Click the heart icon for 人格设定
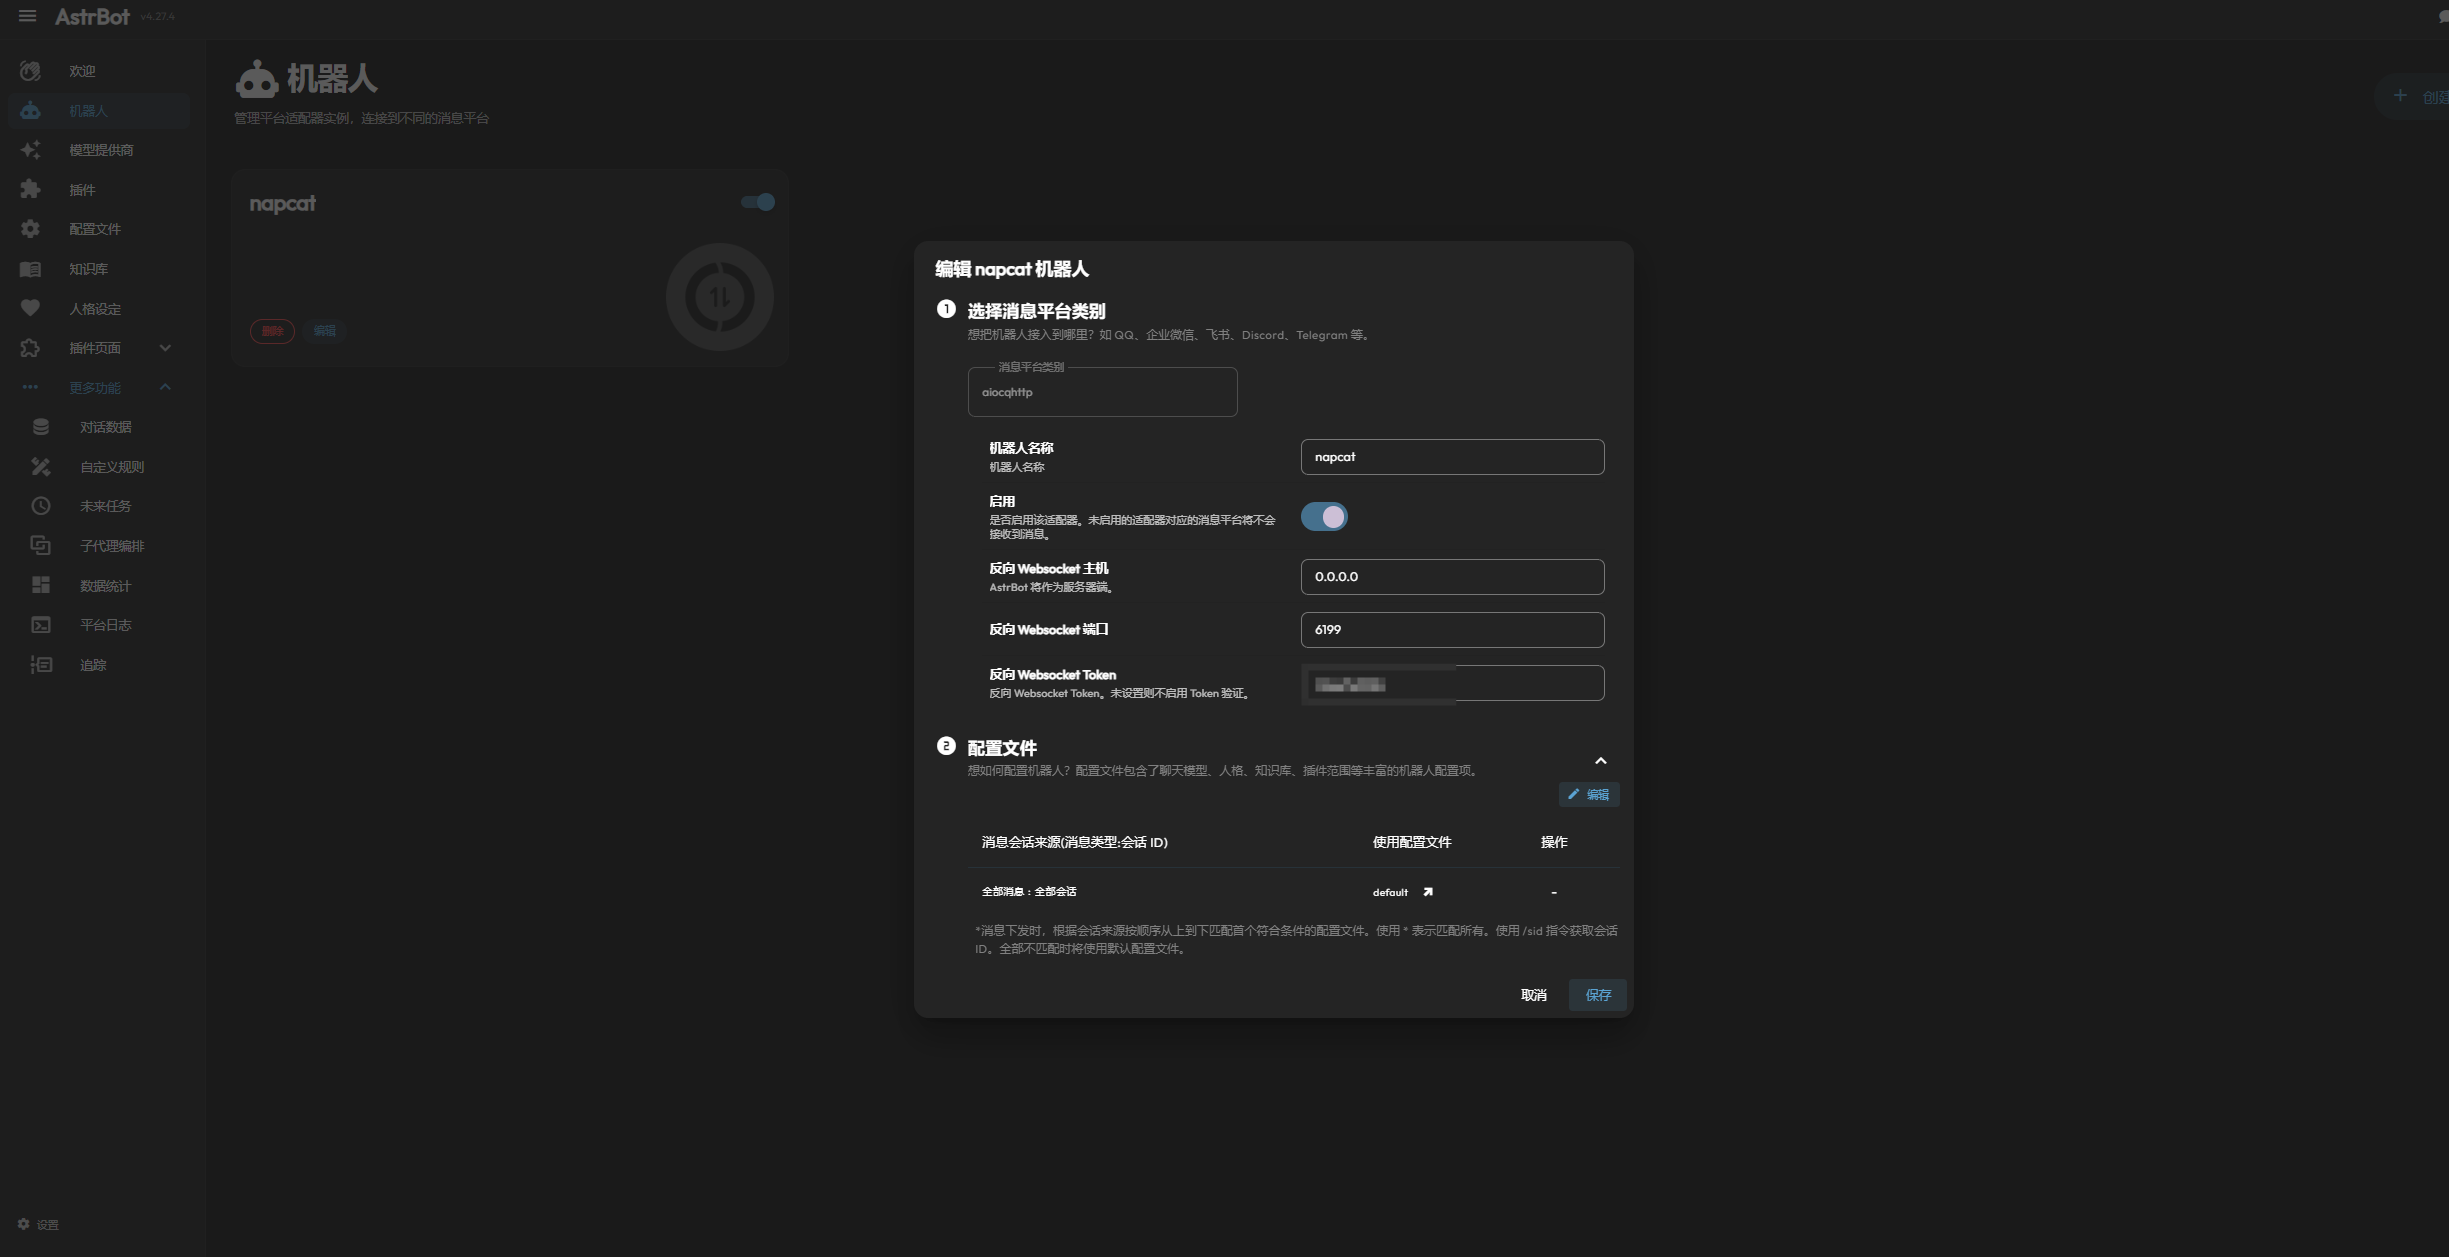Viewport: 2449px width, 1257px height. coord(30,308)
